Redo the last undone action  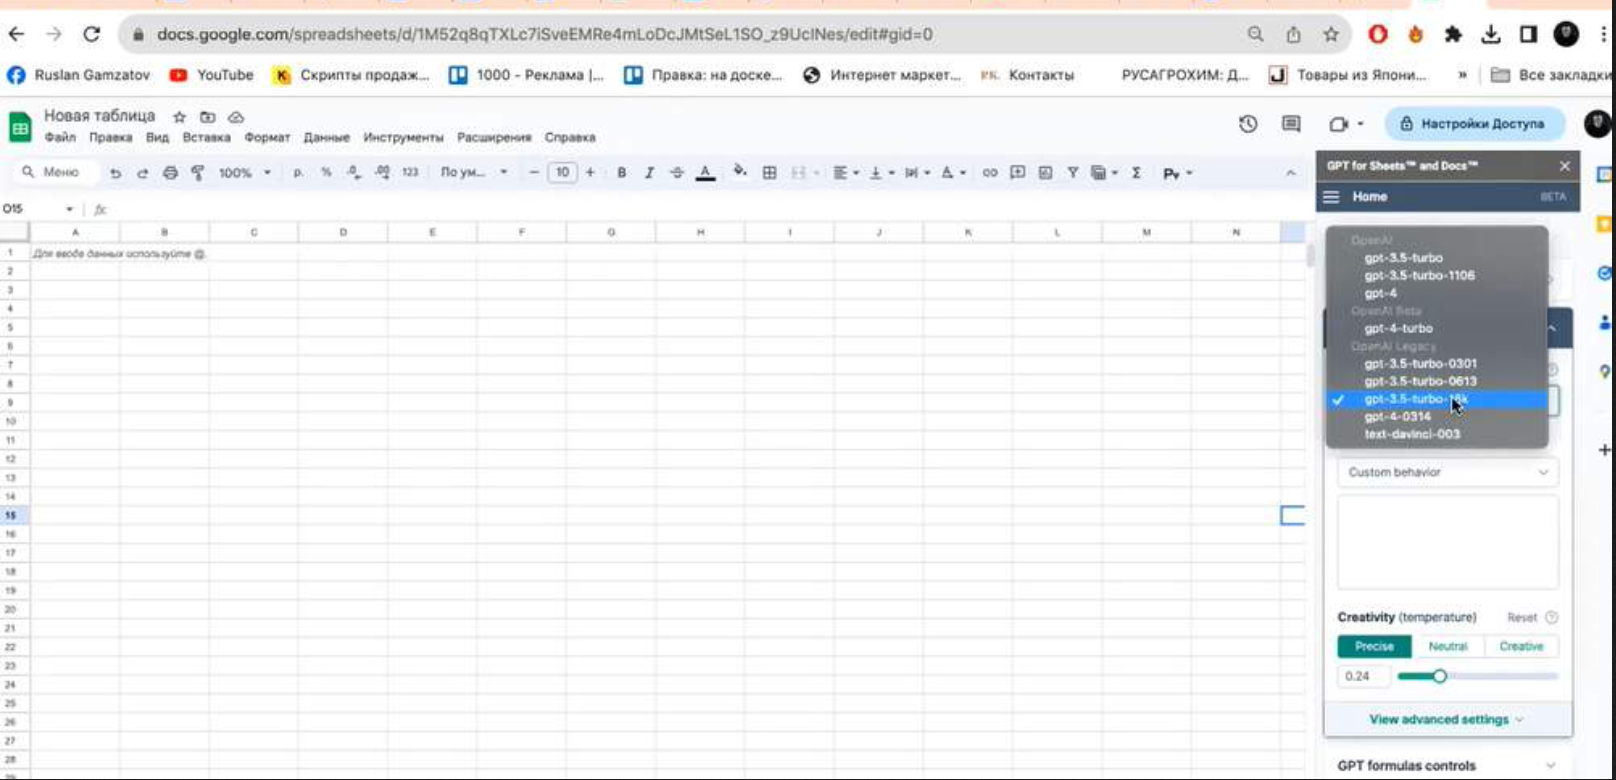pyautogui.click(x=142, y=173)
